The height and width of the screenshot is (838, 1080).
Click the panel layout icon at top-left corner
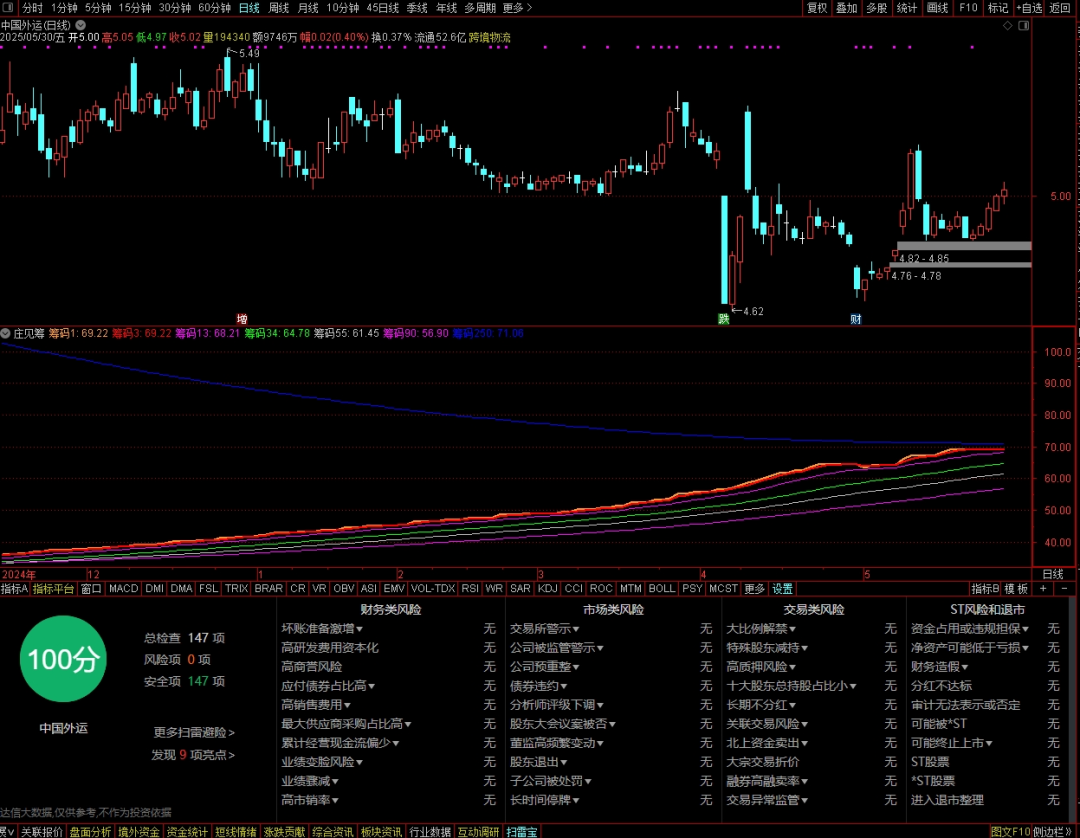8,8
